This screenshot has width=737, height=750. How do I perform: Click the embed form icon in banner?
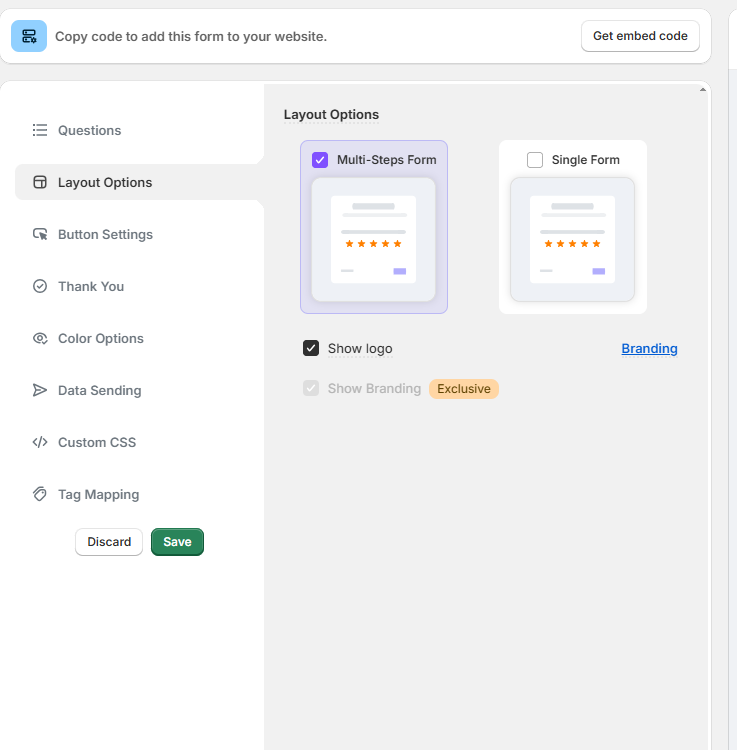29,36
